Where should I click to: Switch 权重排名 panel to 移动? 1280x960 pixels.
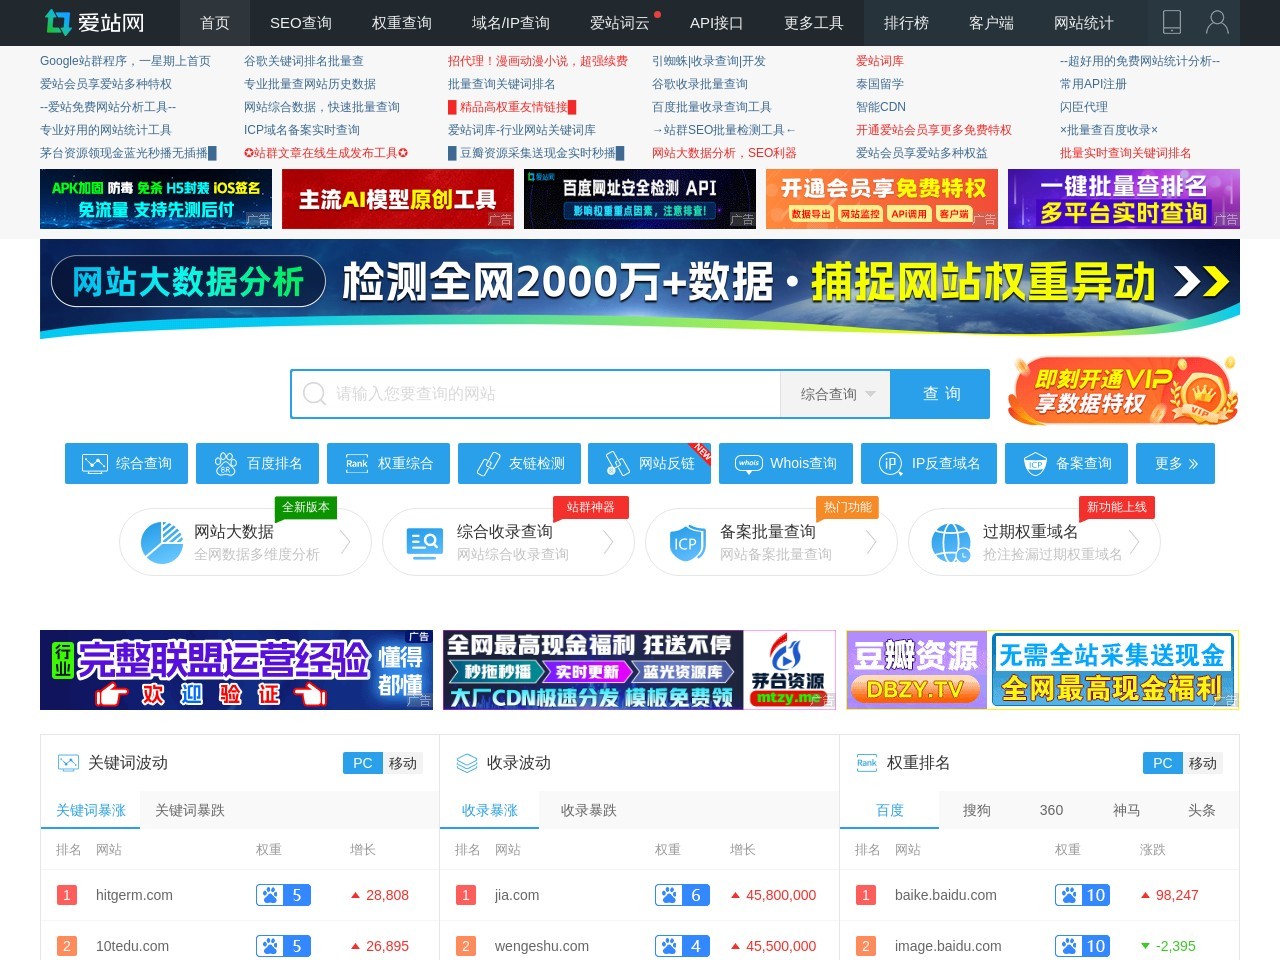pyautogui.click(x=1203, y=763)
